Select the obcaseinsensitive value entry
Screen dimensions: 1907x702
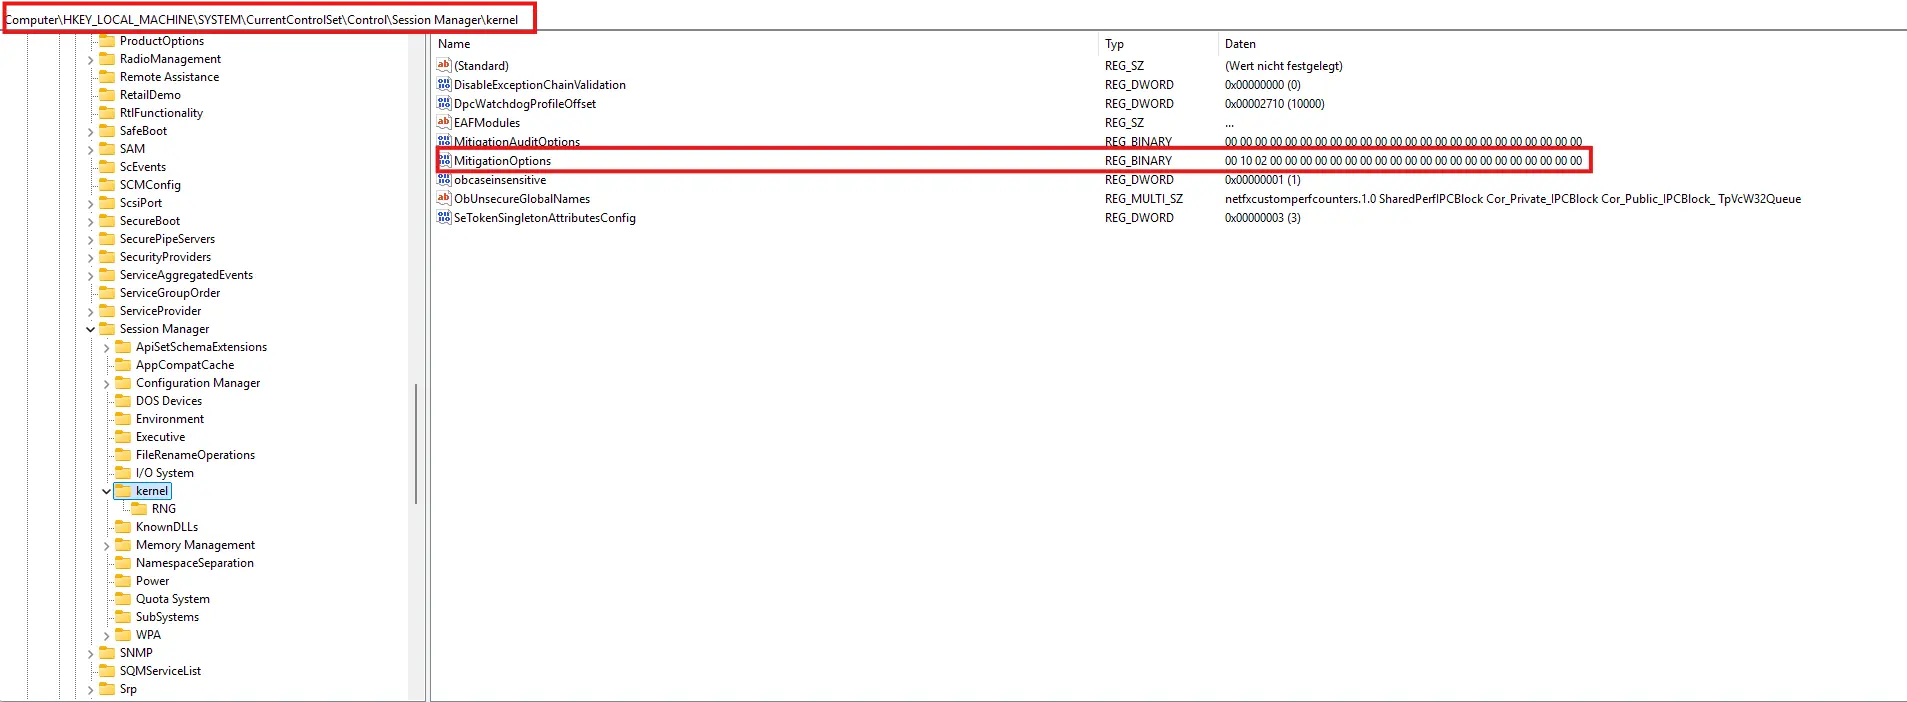coord(500,180)
